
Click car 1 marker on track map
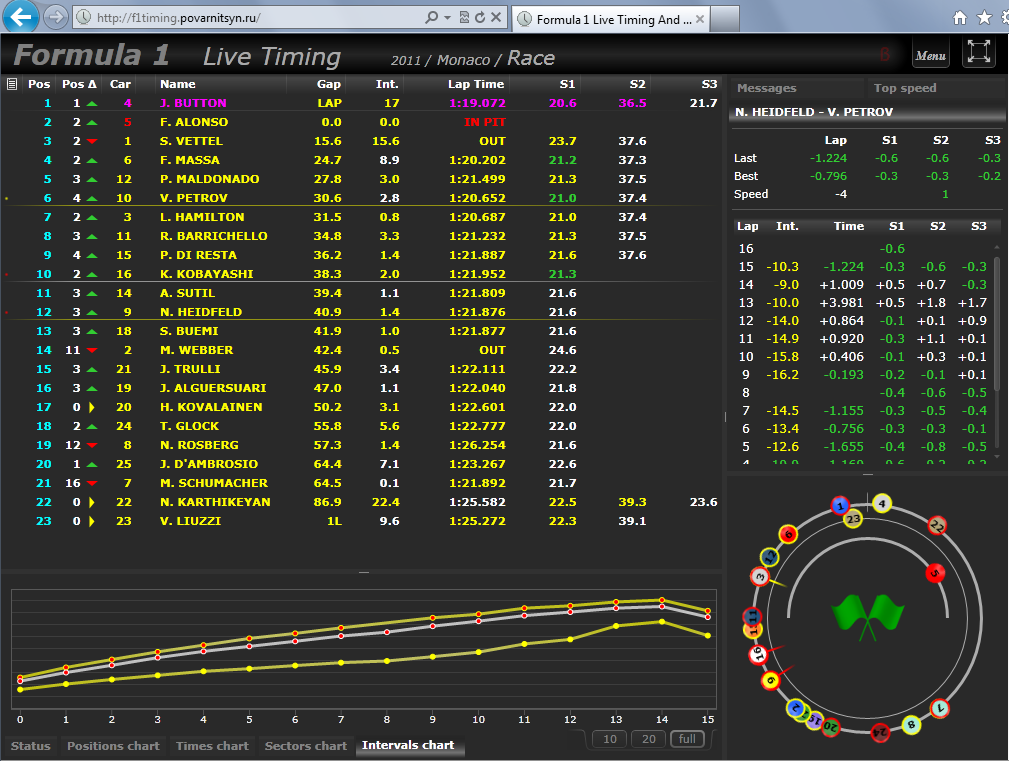840,506
